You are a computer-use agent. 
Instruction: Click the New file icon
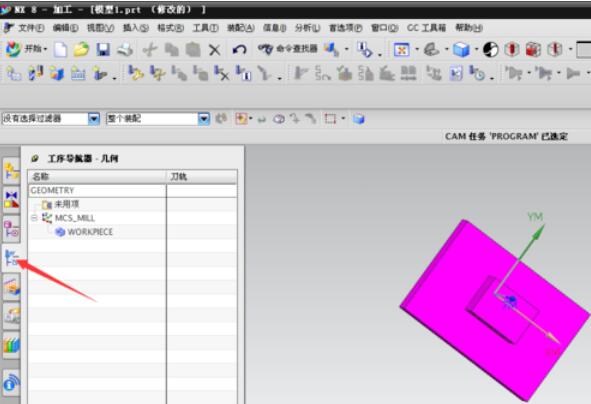pyautogui.click(x=60, y=49)
